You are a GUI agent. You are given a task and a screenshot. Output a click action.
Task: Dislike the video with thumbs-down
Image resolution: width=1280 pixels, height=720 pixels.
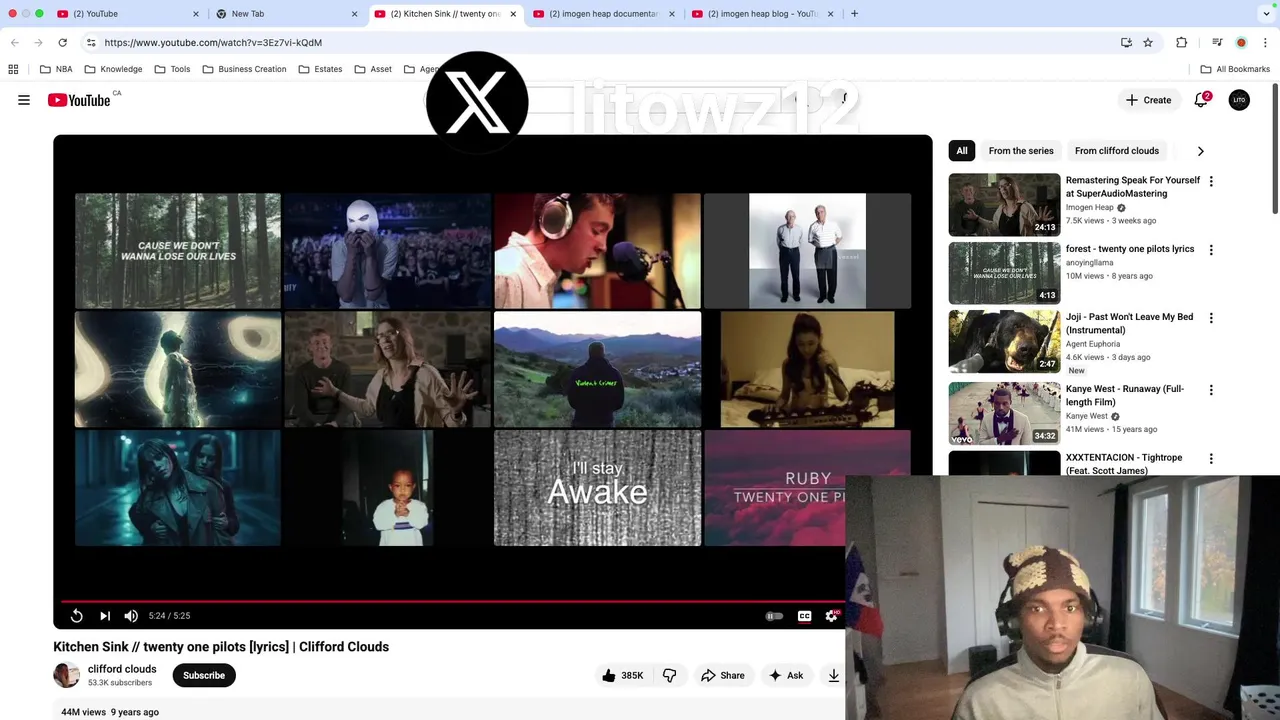coord(669,676)
